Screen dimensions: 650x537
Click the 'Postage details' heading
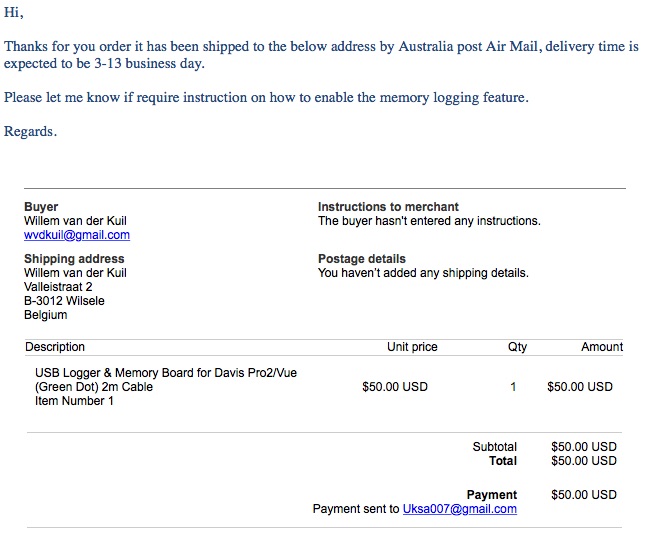point(362,259)
